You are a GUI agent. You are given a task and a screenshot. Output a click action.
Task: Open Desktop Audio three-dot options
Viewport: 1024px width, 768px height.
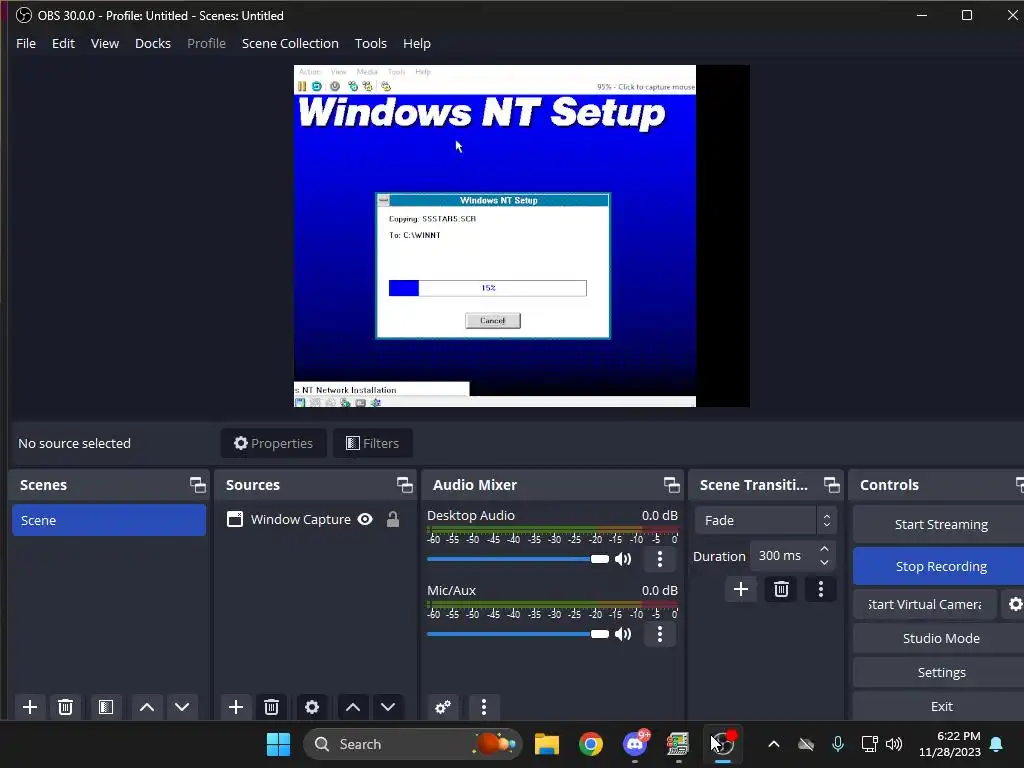660,559
